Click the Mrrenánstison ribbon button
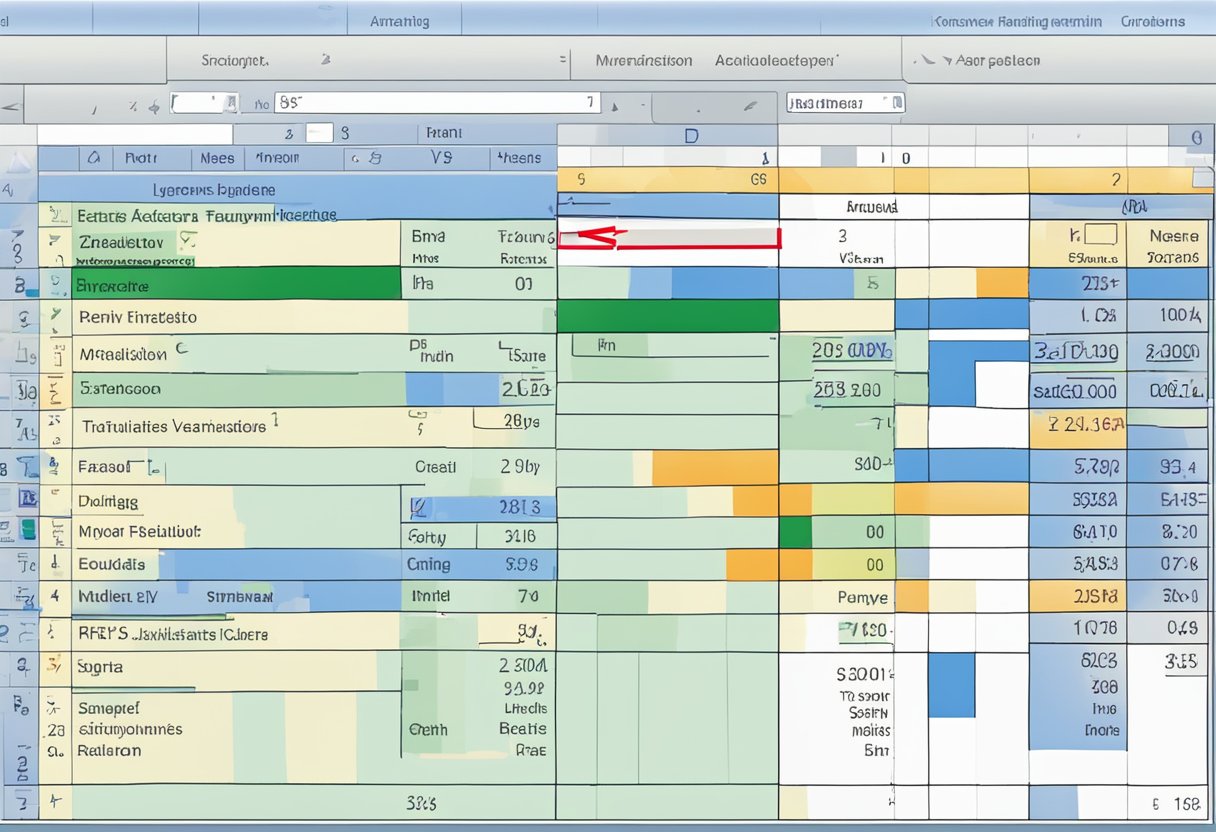 pos(643,61)
